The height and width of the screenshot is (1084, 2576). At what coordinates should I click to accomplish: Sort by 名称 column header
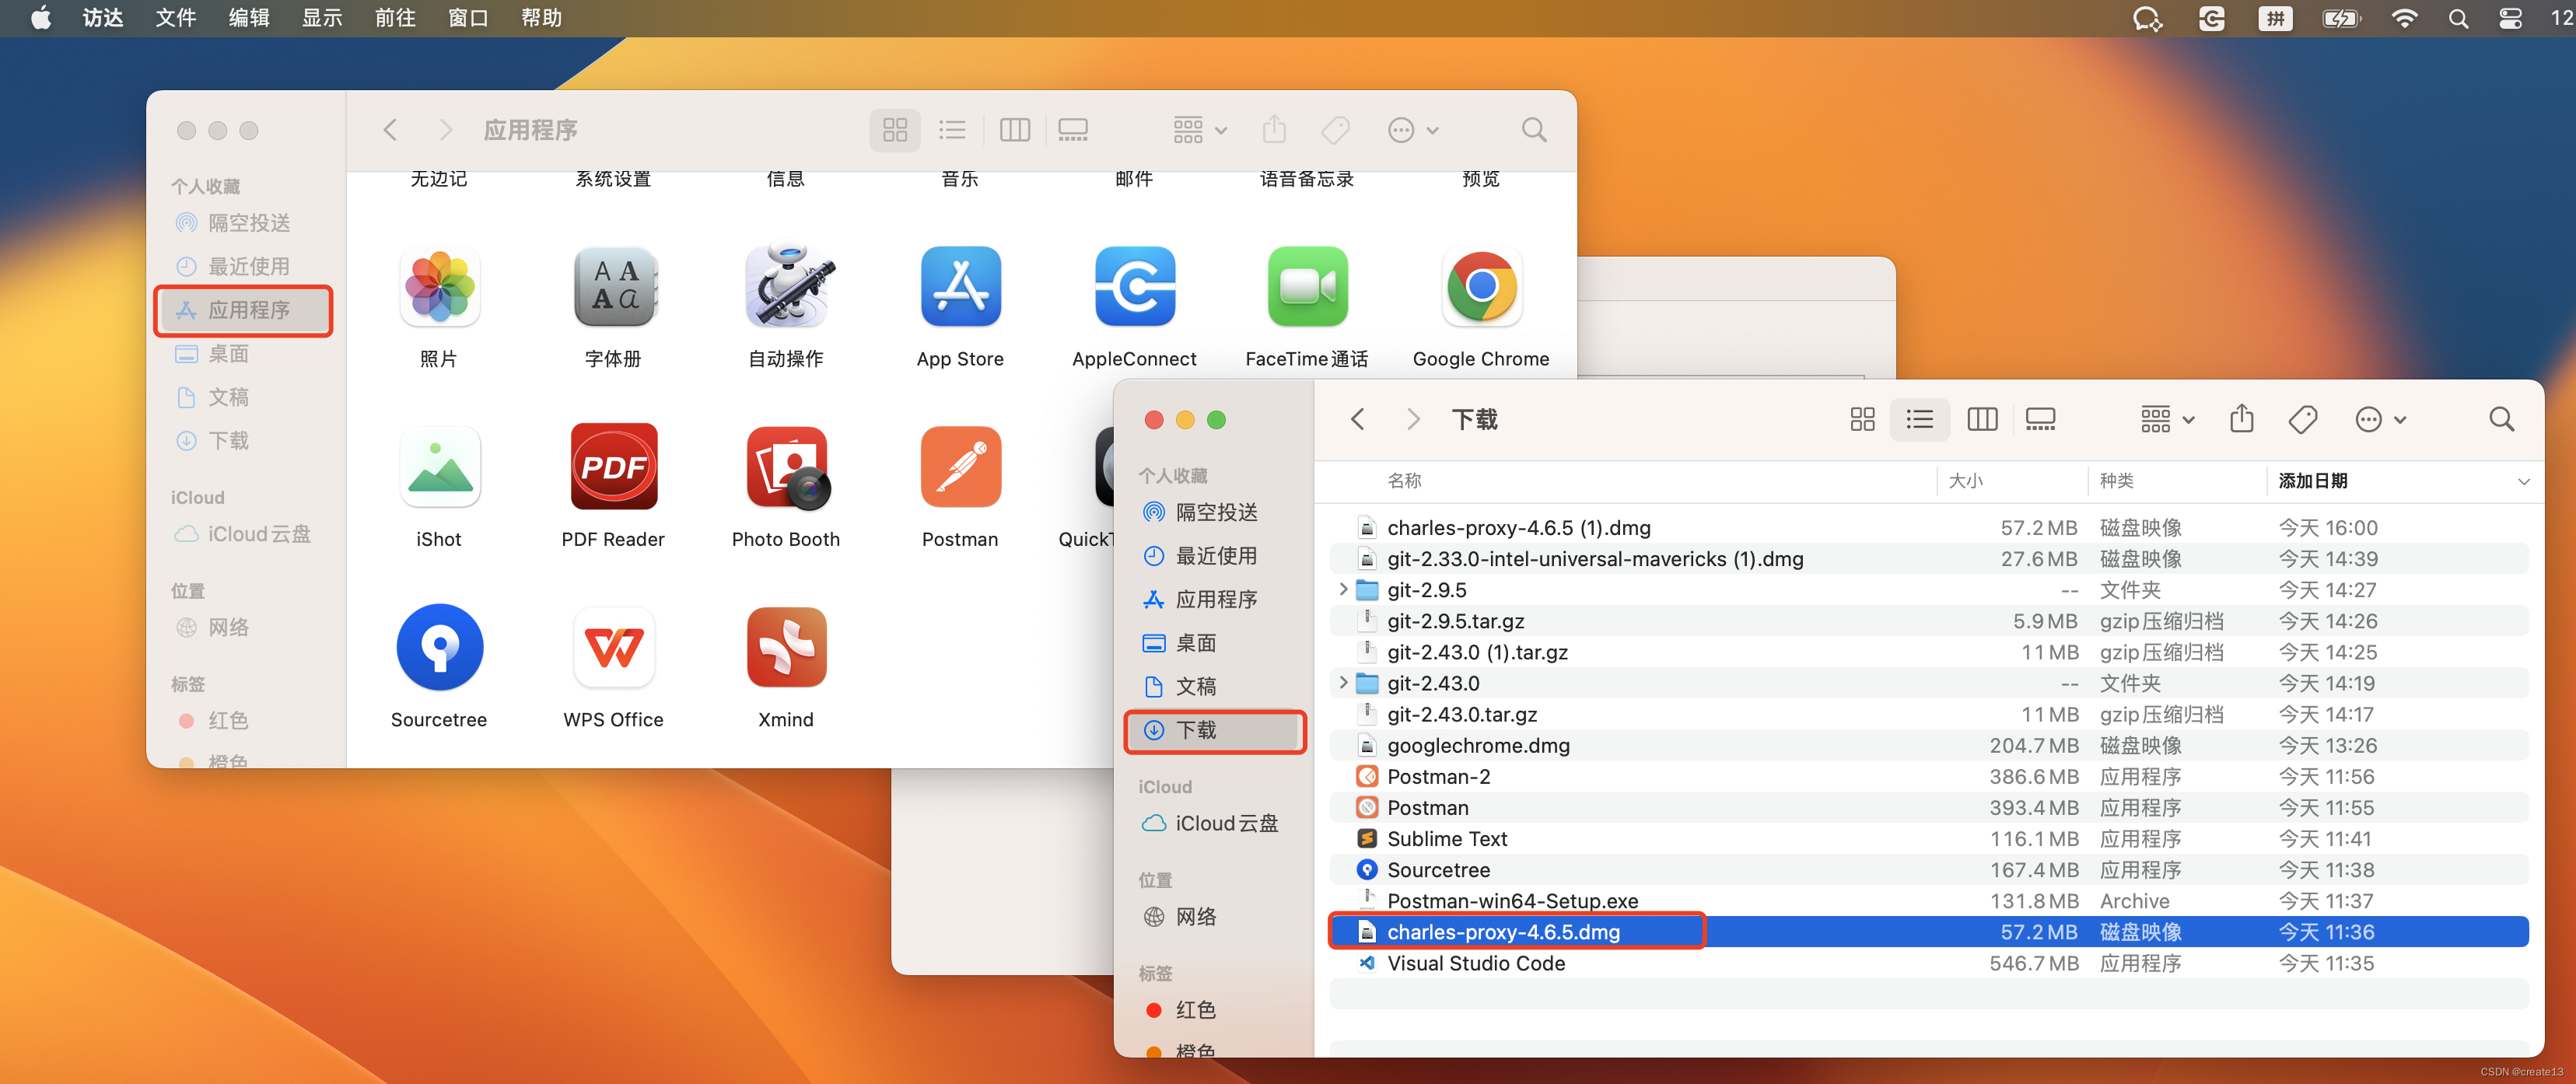click(x=1404, y=481)
